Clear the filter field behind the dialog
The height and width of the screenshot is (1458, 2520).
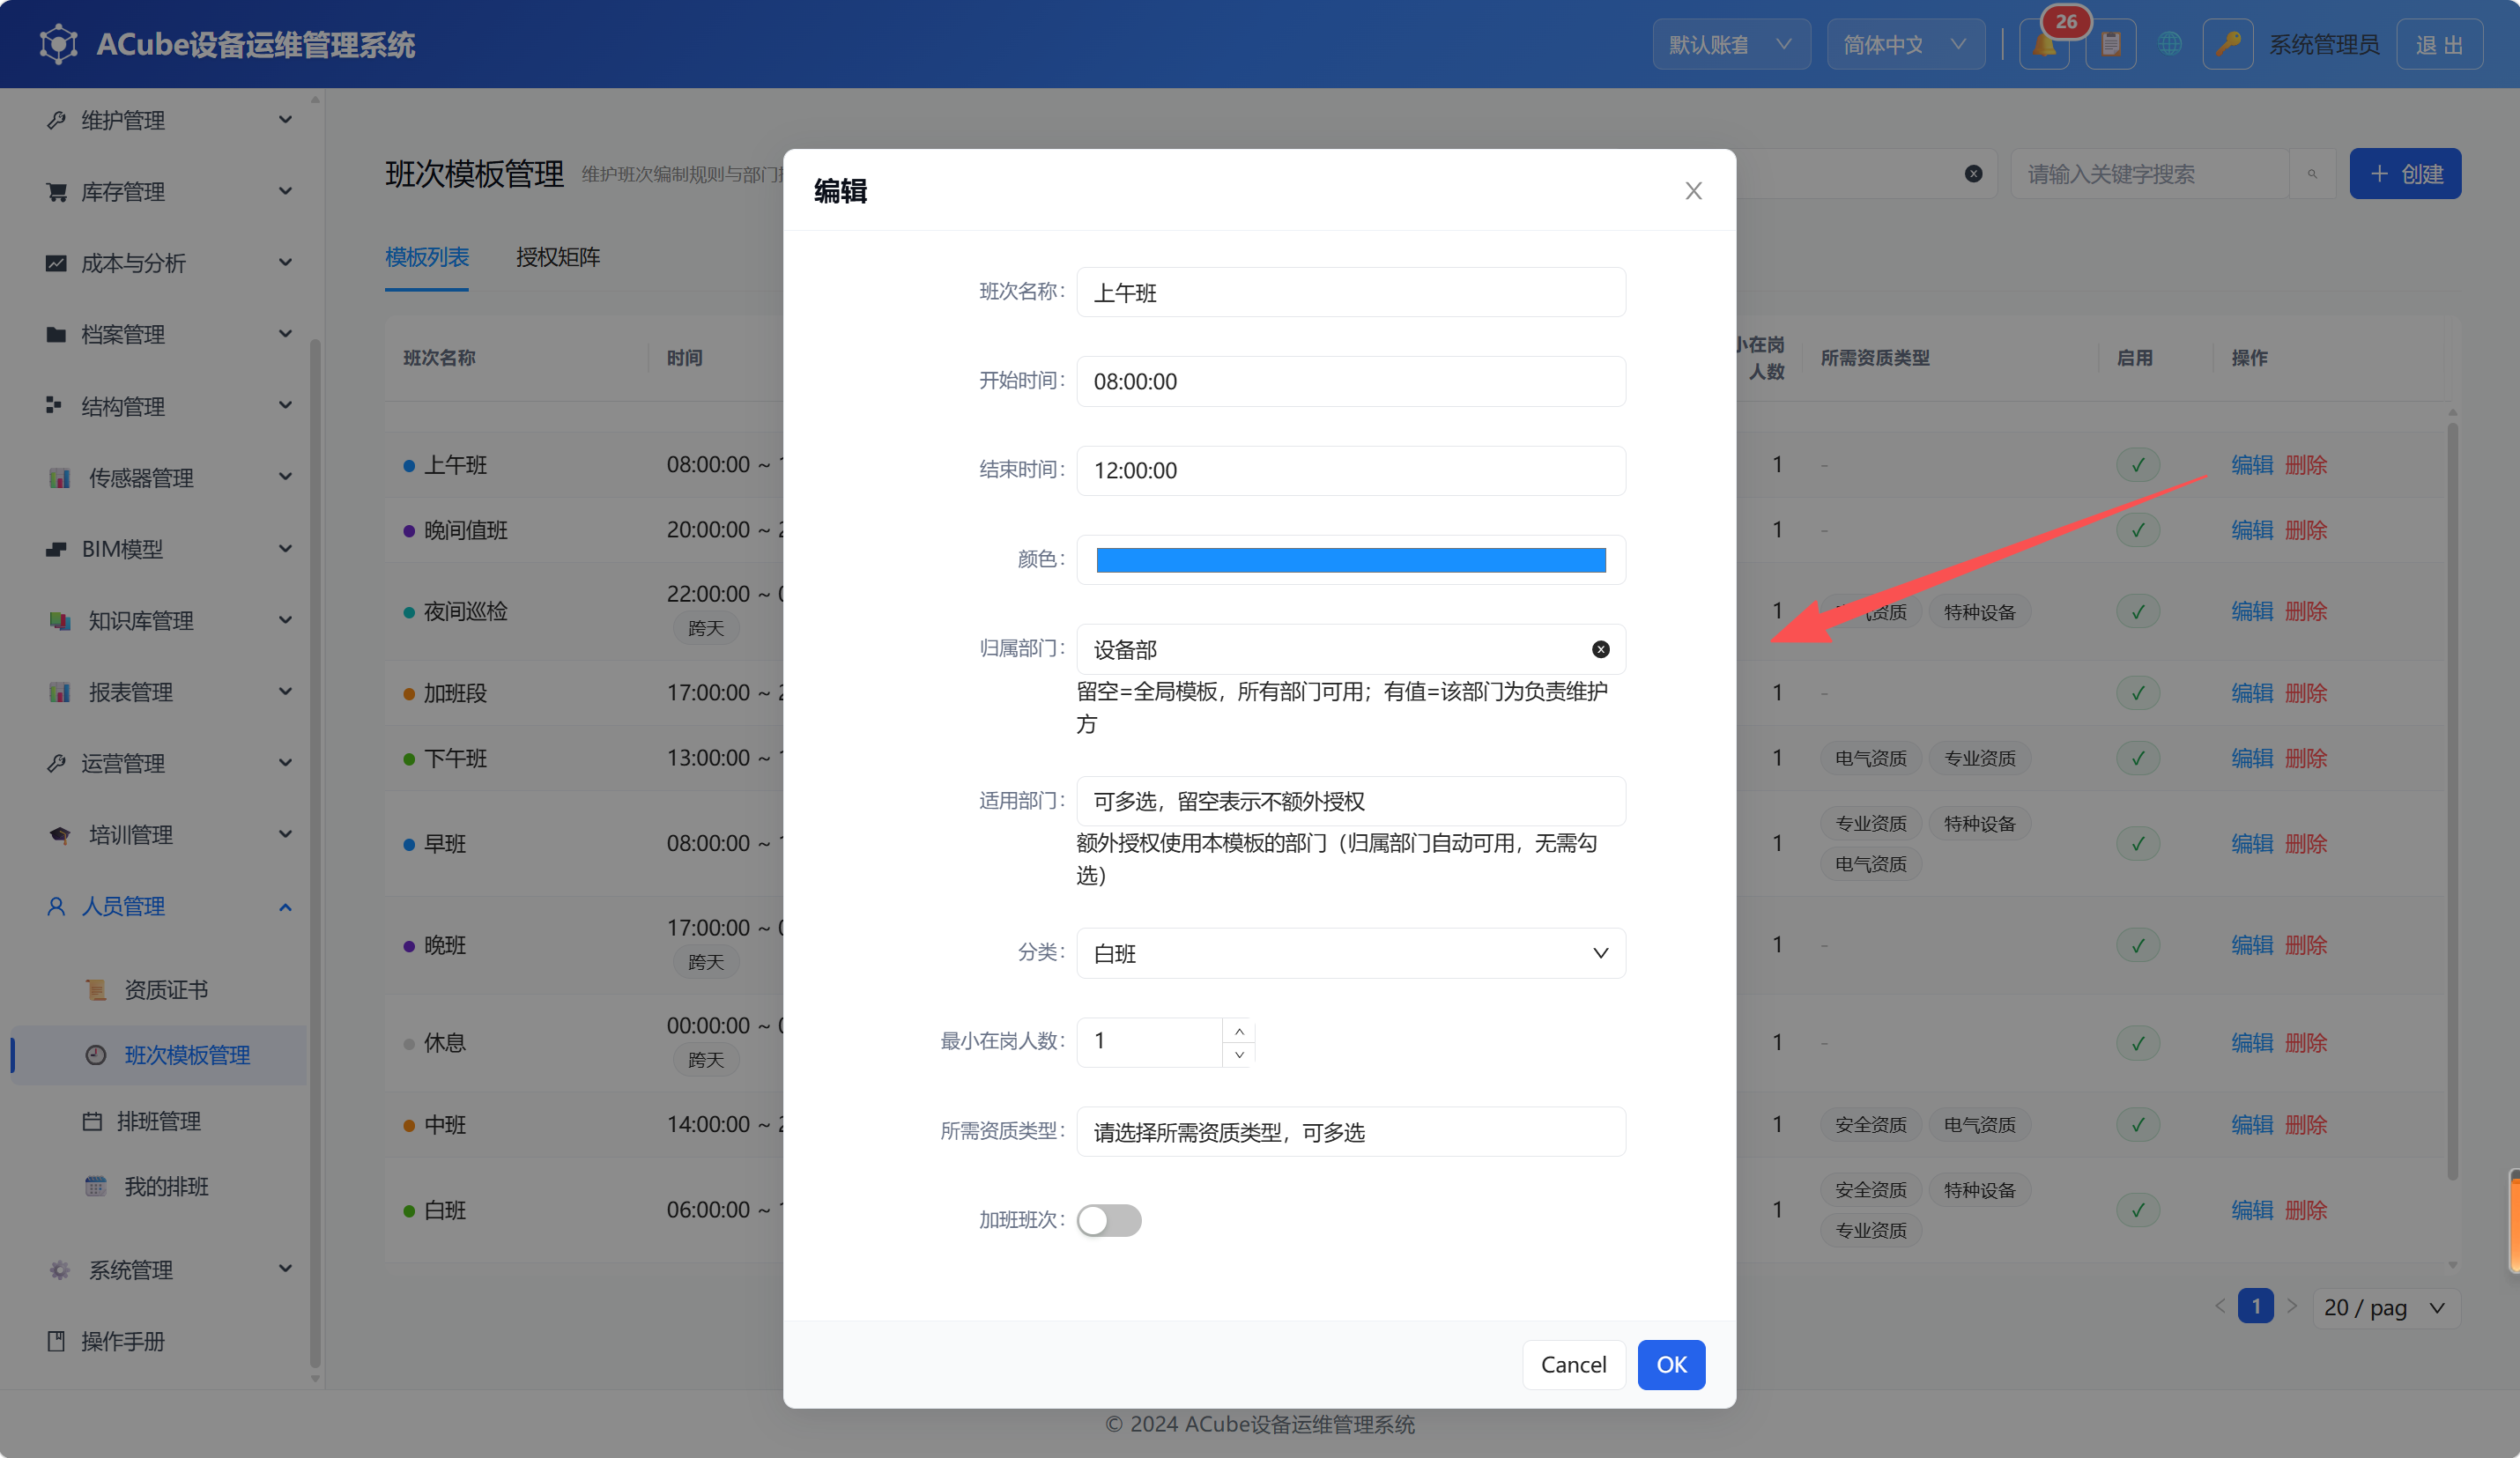1973,174
